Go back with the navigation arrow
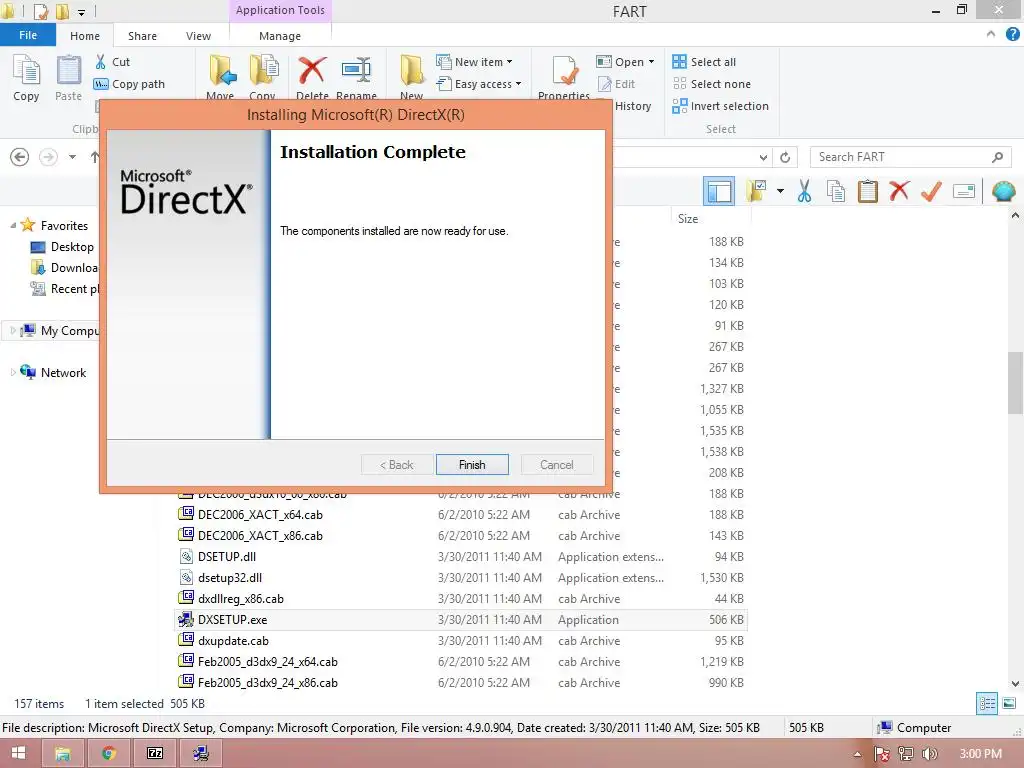The width and height of the screenshot is (1024, 768). (x=20, y=157)
